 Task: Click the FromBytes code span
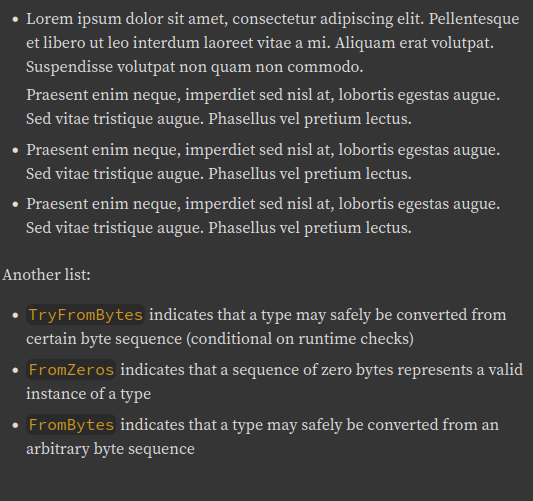point(71,425)
